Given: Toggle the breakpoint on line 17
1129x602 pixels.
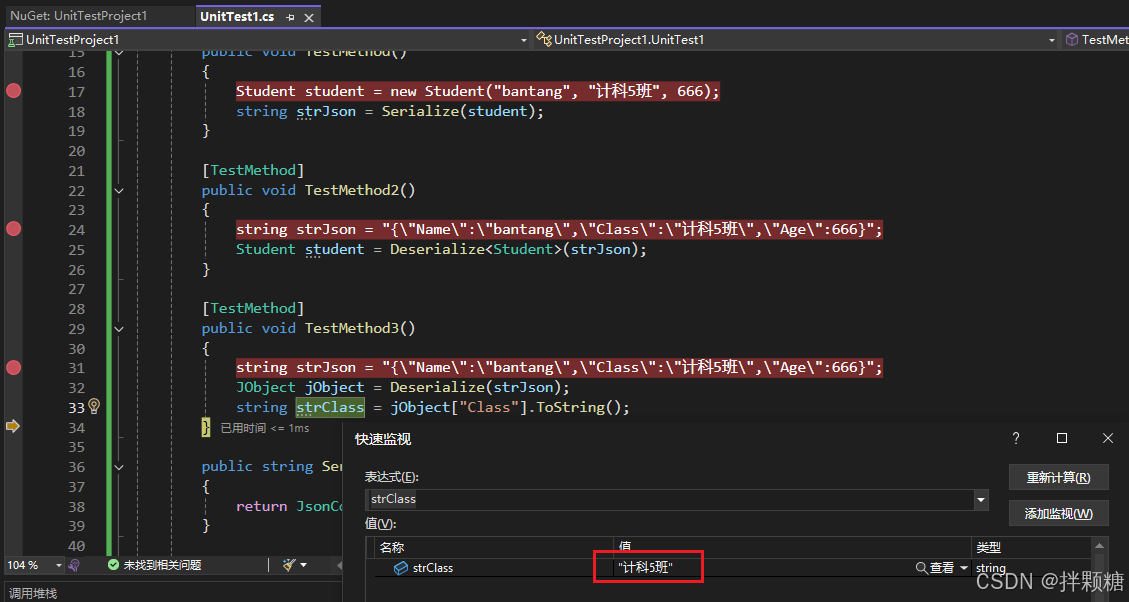Looking at the screenshot, I should (x=14, y=91).
